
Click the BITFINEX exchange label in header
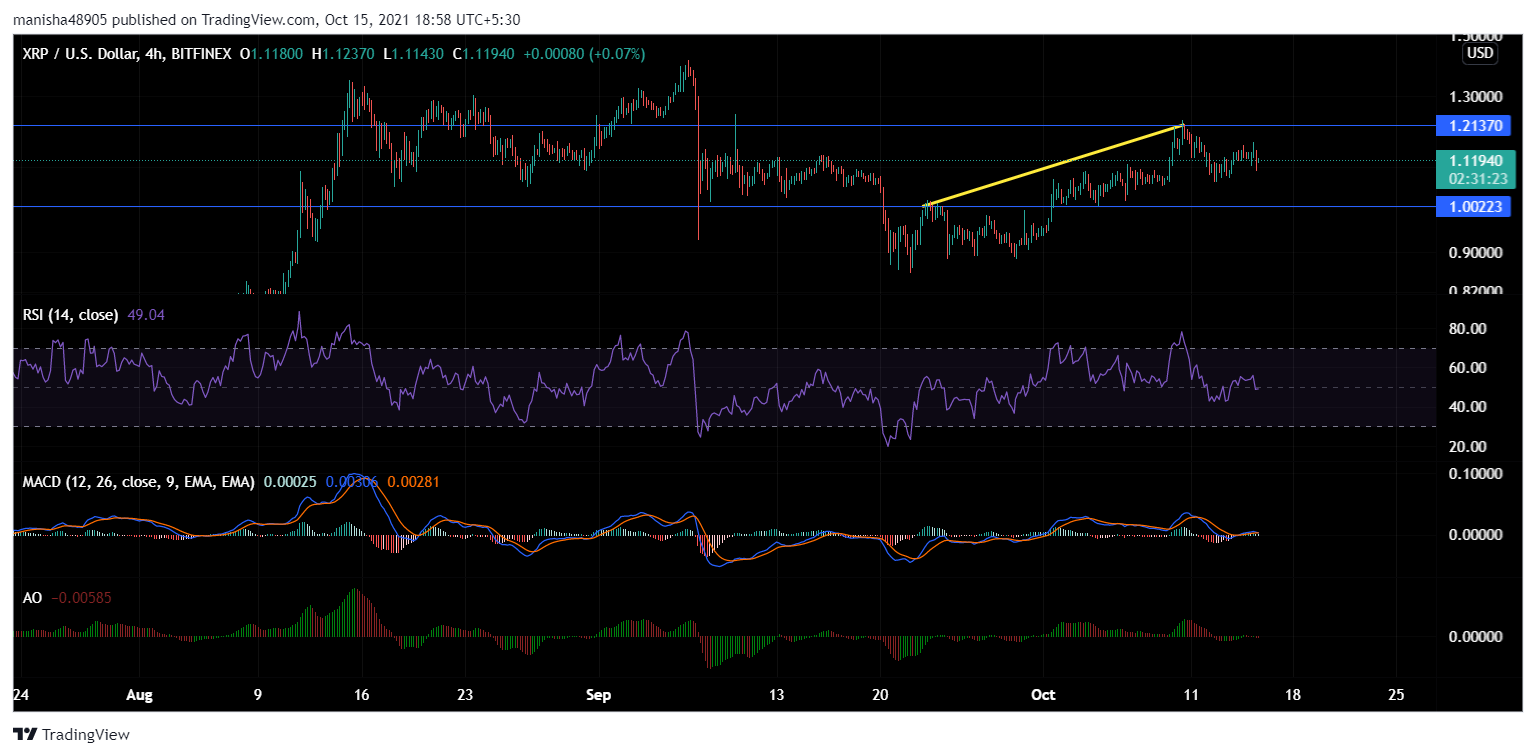202,53
